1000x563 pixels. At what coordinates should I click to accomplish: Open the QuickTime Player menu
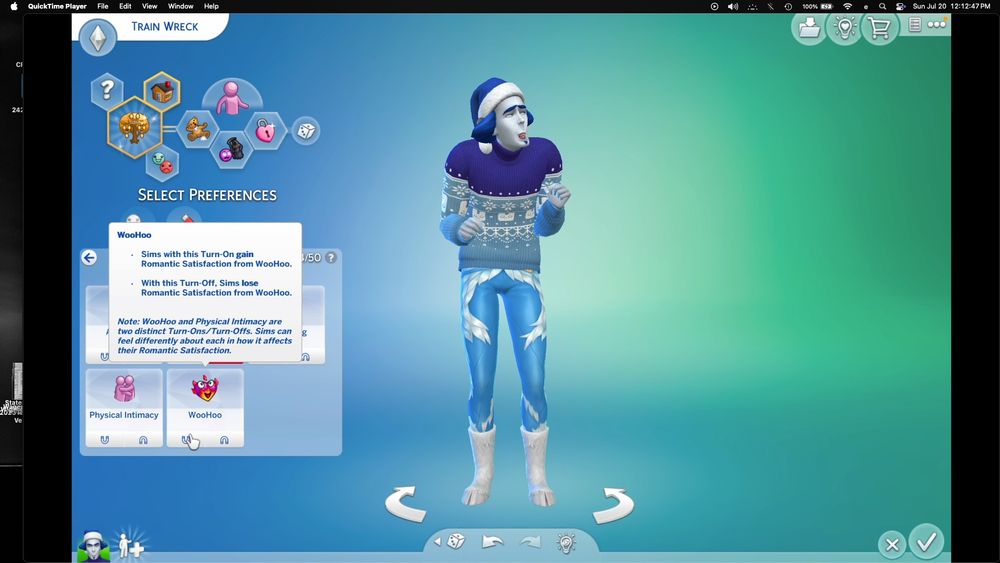pos(57,6)
